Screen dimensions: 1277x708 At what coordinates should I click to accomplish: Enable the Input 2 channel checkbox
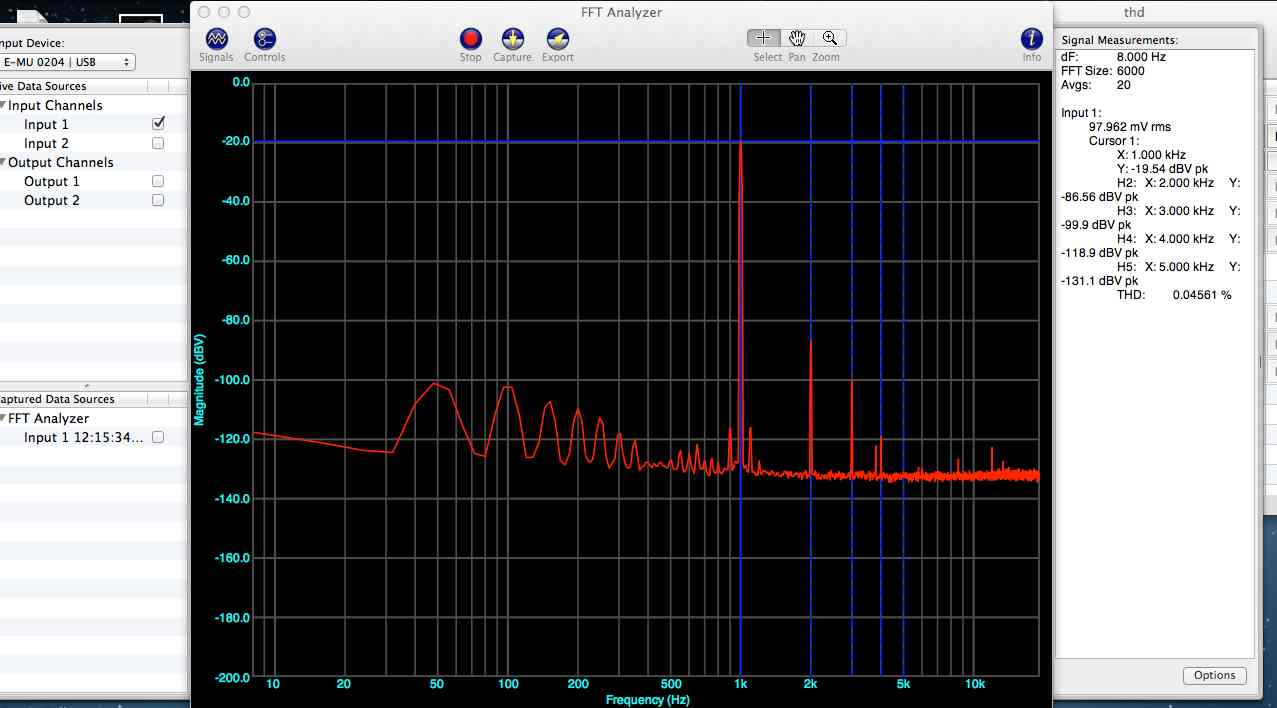click(158, 143)
